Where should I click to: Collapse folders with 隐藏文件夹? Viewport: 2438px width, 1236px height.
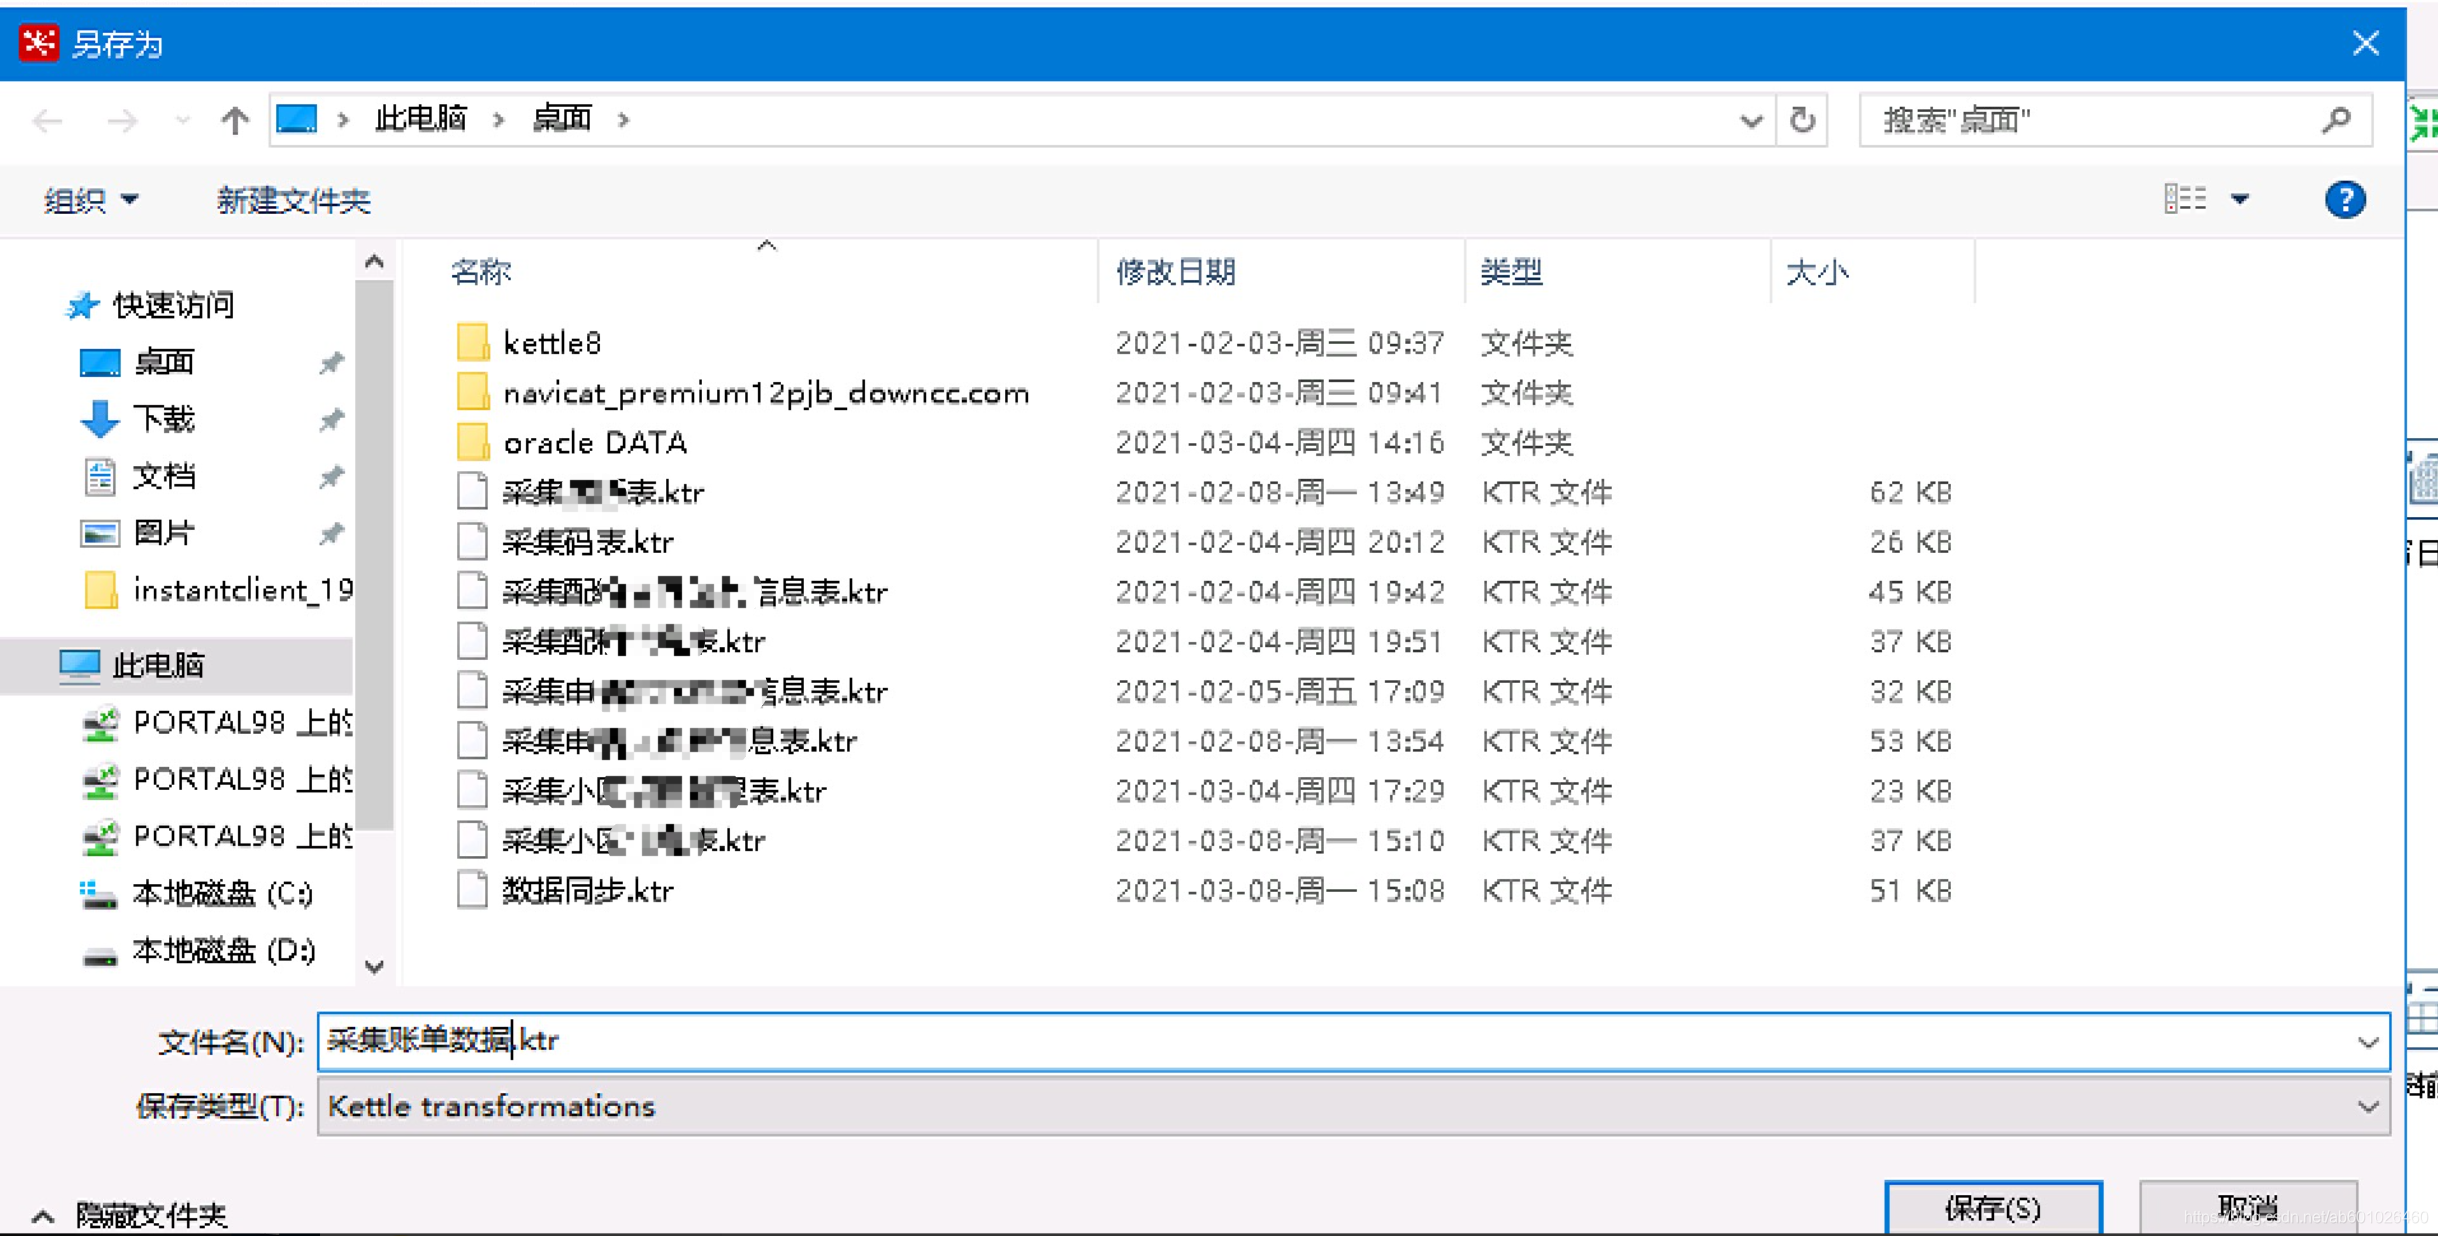coord(130,1215)
